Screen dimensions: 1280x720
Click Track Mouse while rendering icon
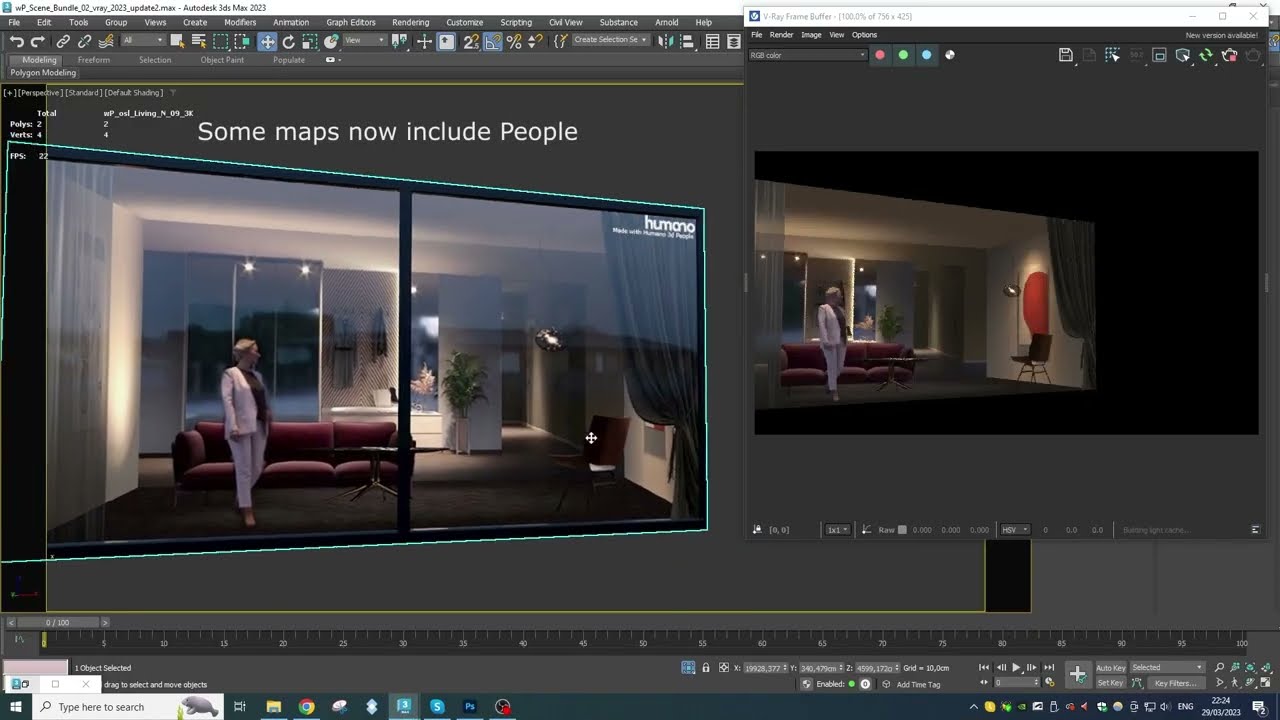point(1112,55)
